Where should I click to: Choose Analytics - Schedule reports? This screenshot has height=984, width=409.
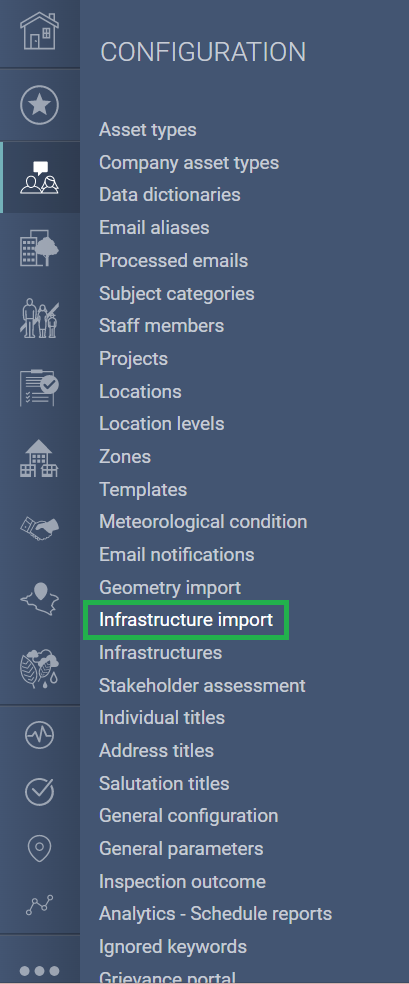tap(216, 914)
